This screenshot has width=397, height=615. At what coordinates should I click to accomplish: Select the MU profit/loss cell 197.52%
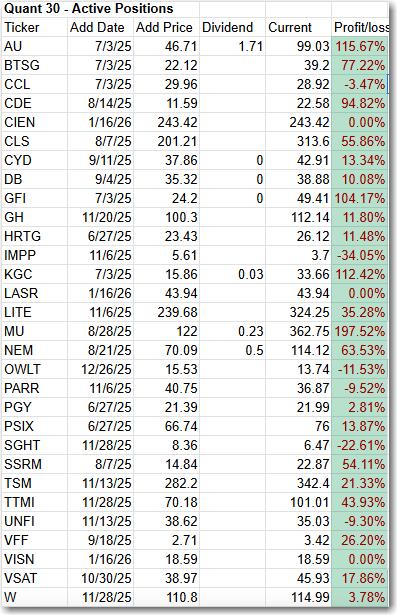(x=360, y=331)
